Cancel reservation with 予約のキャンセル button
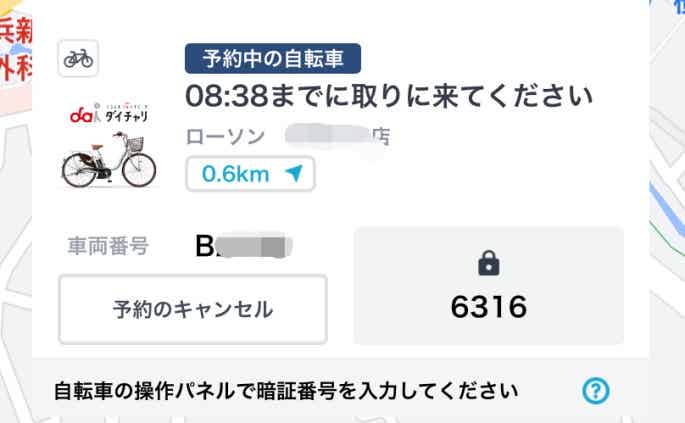The image size is (685, 423). 192,309
